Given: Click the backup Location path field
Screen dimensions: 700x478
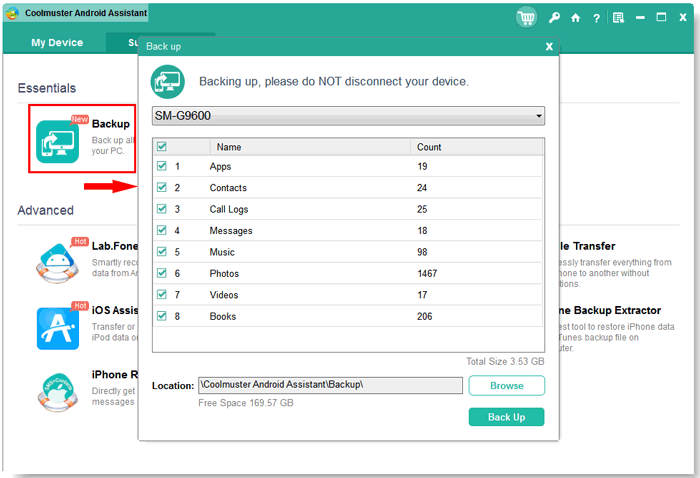Looking at the screenshot, I should click(x=330, y=385).
